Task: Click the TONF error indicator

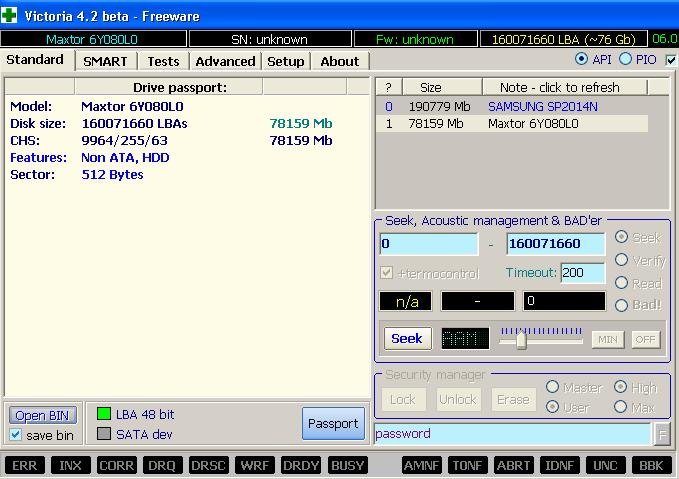Action: pos(467,466)
